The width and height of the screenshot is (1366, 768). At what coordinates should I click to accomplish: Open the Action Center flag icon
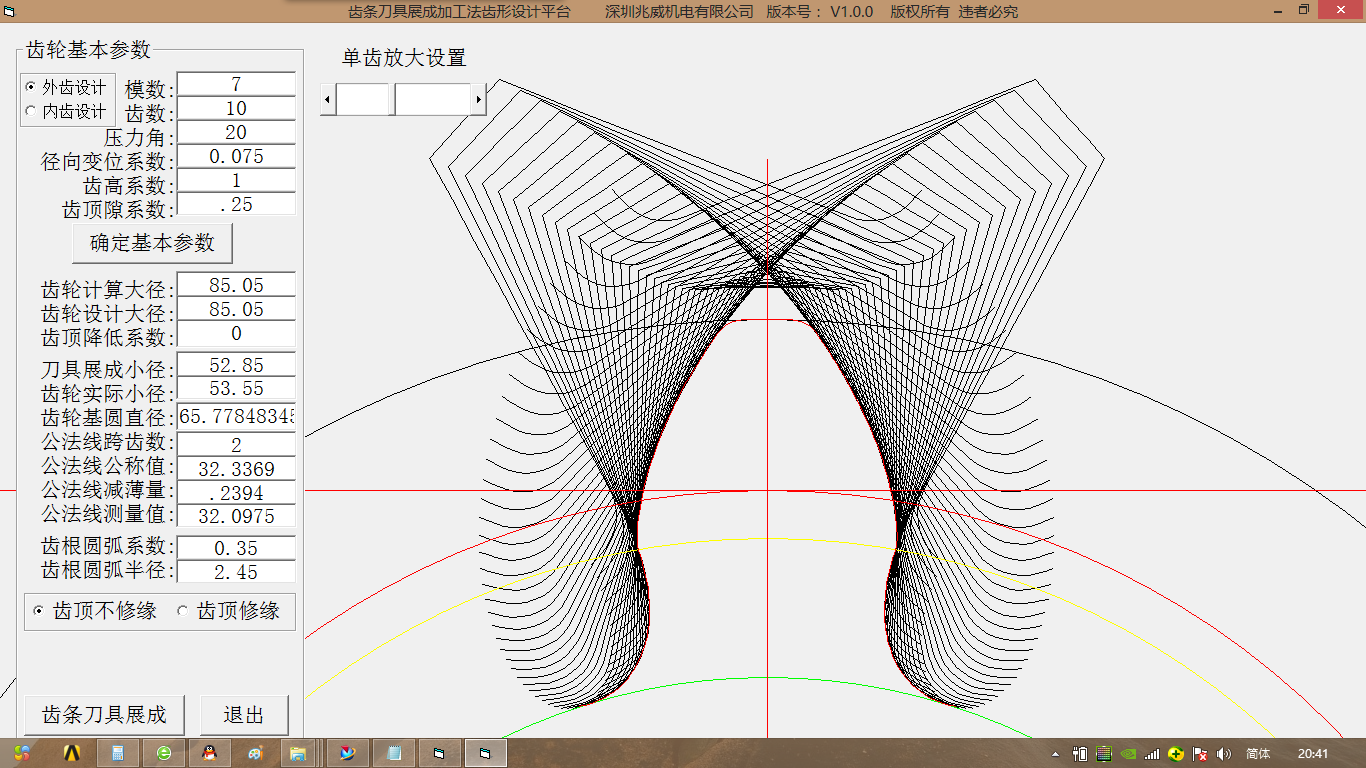coord(1200,754)
